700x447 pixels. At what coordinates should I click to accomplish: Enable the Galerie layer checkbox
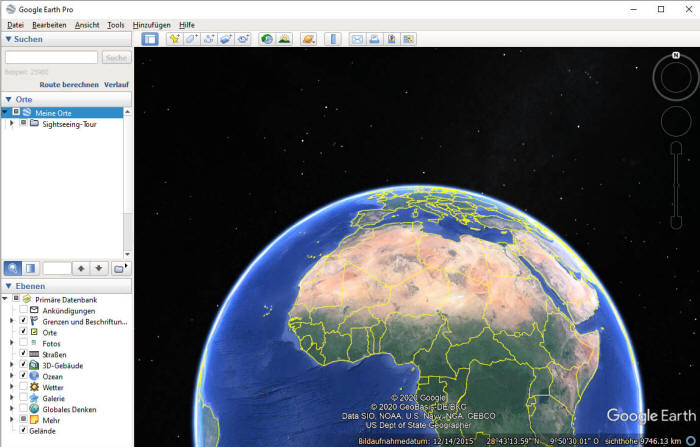coord(23,397)
